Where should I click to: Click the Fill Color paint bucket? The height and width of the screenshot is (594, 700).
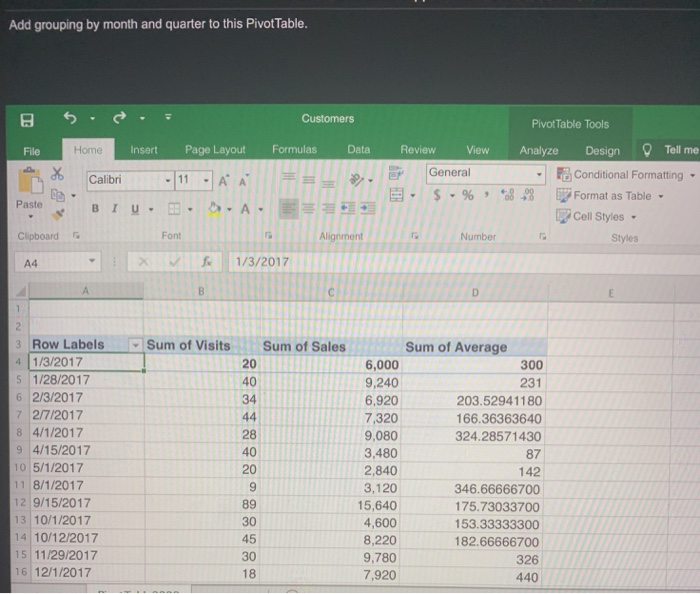[x=214, y=209]
